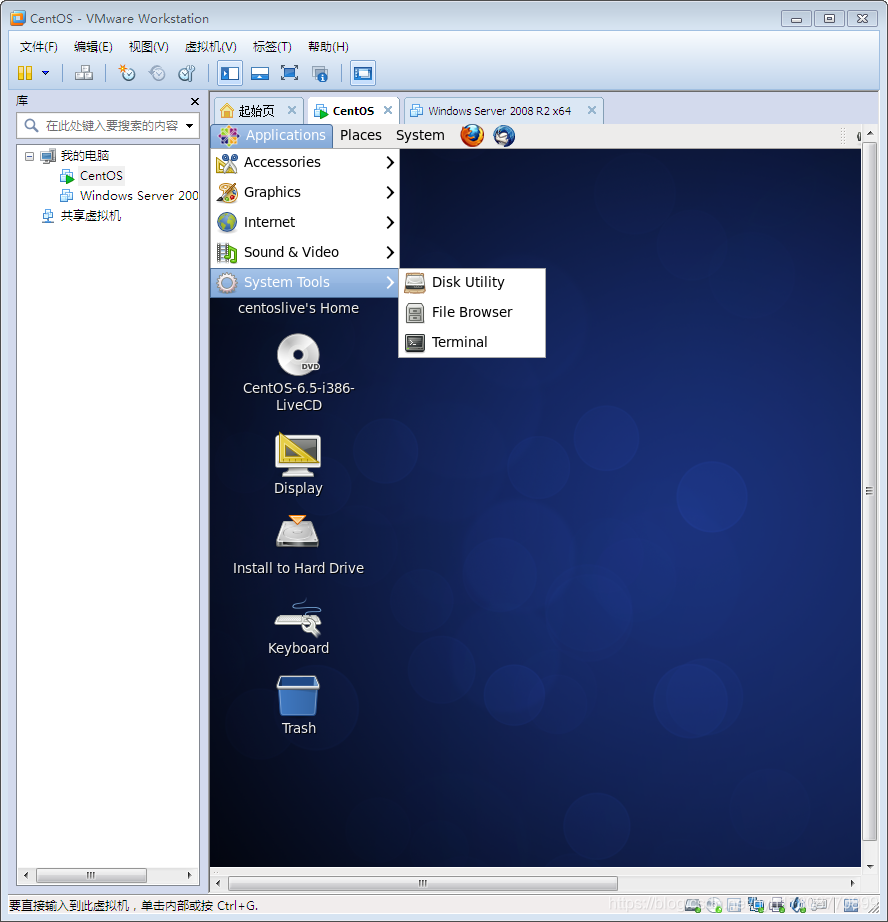Launch Firefox from the GNOME top panel
This screenshot has width=888, height=922.
(x=471, y=135)
